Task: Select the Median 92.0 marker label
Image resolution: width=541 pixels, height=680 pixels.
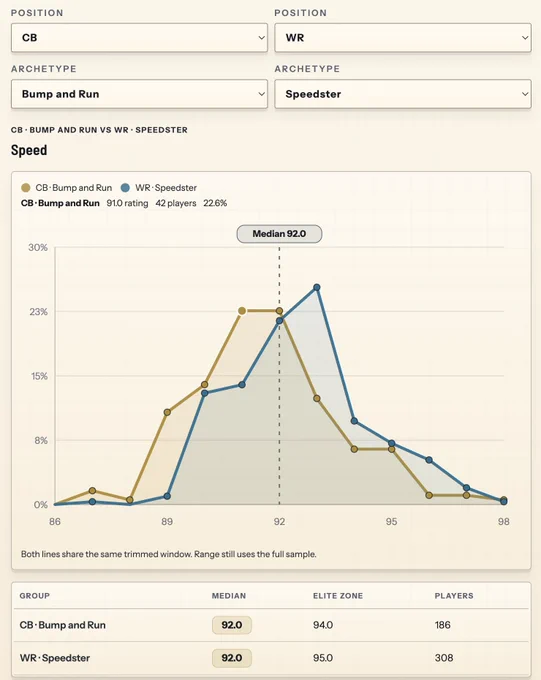Action: tap(279, 234)
